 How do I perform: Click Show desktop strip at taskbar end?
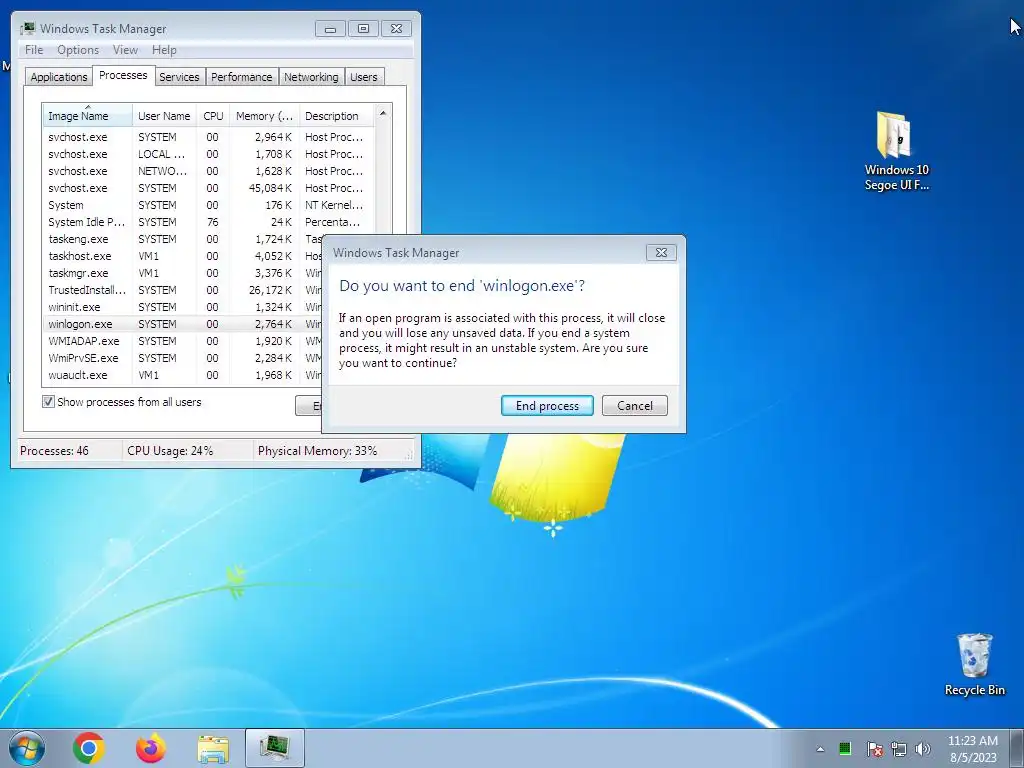[1019, 748]
